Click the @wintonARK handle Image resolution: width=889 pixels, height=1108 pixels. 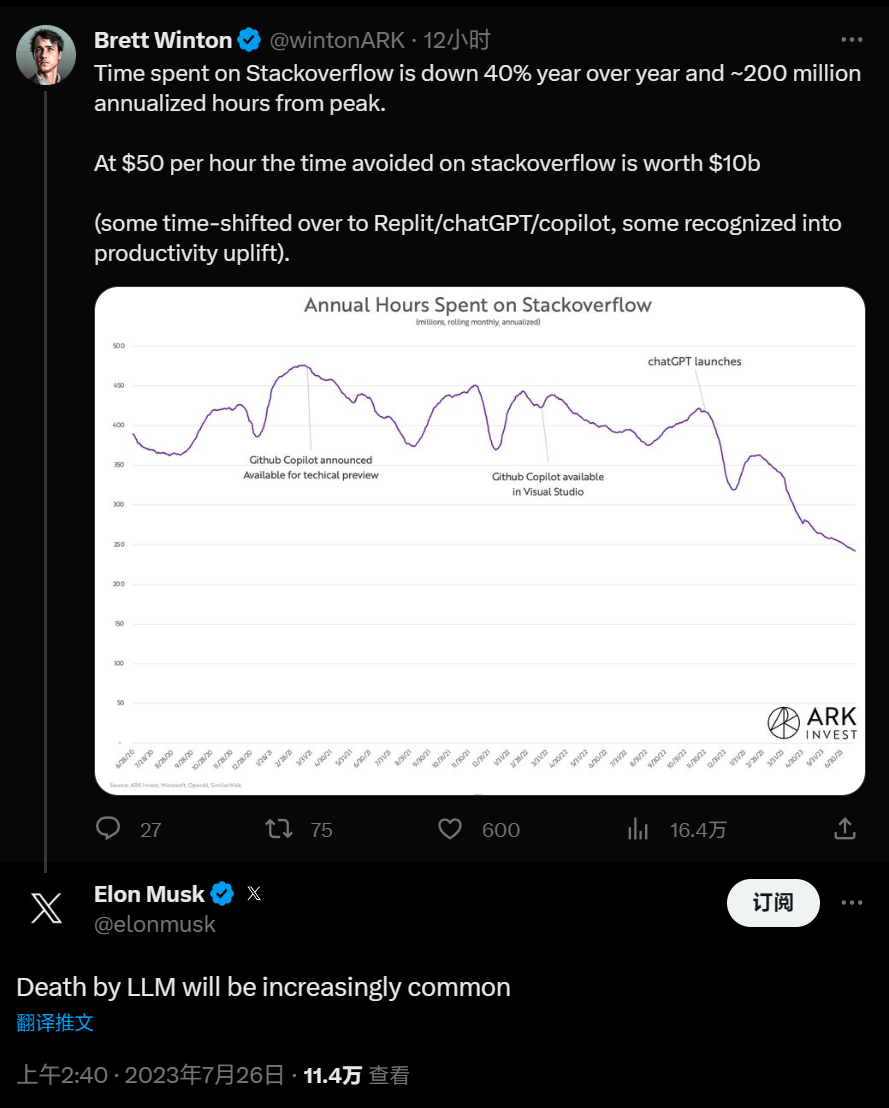(x=337, y=40)
